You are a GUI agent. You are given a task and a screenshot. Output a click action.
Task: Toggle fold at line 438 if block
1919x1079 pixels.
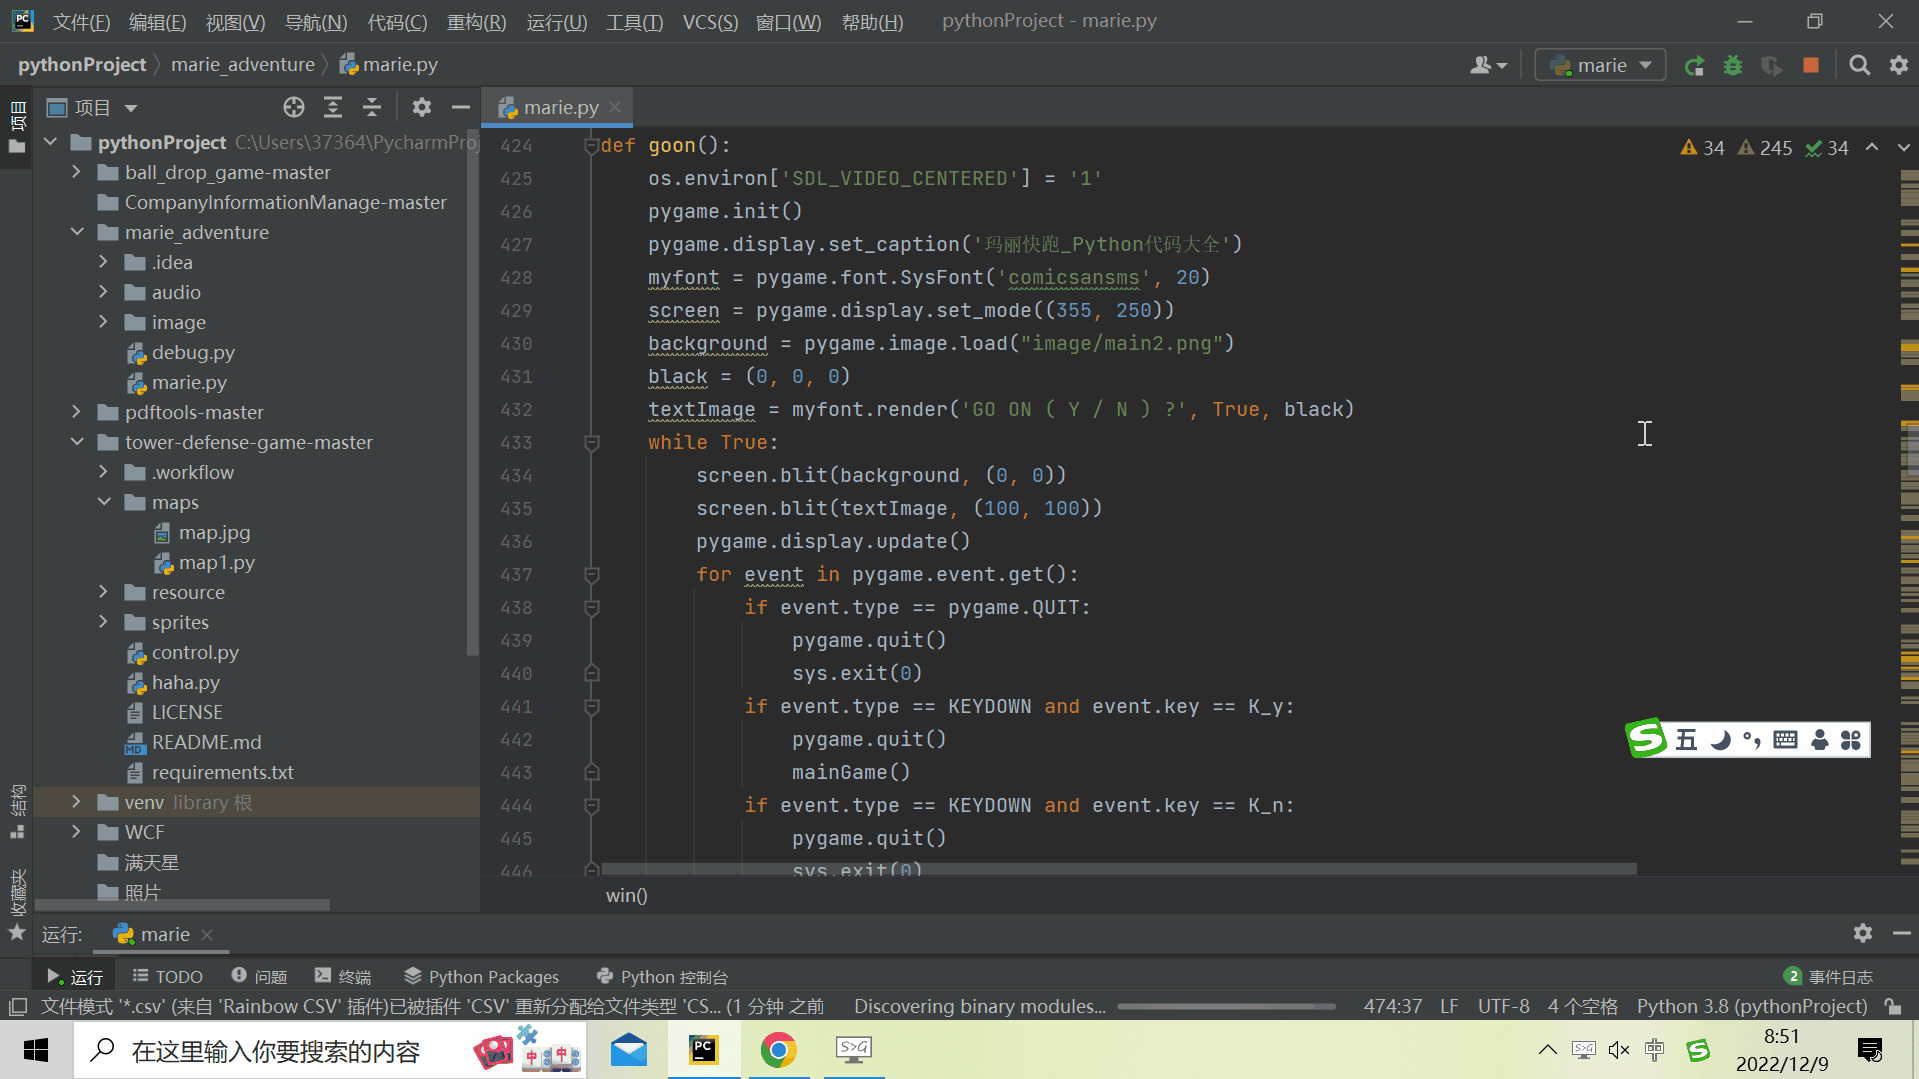pyautogui.click(x=591, y=608)
